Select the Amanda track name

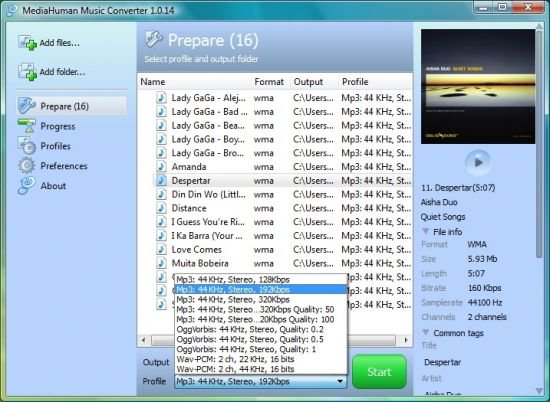click(x=189, y=167)
